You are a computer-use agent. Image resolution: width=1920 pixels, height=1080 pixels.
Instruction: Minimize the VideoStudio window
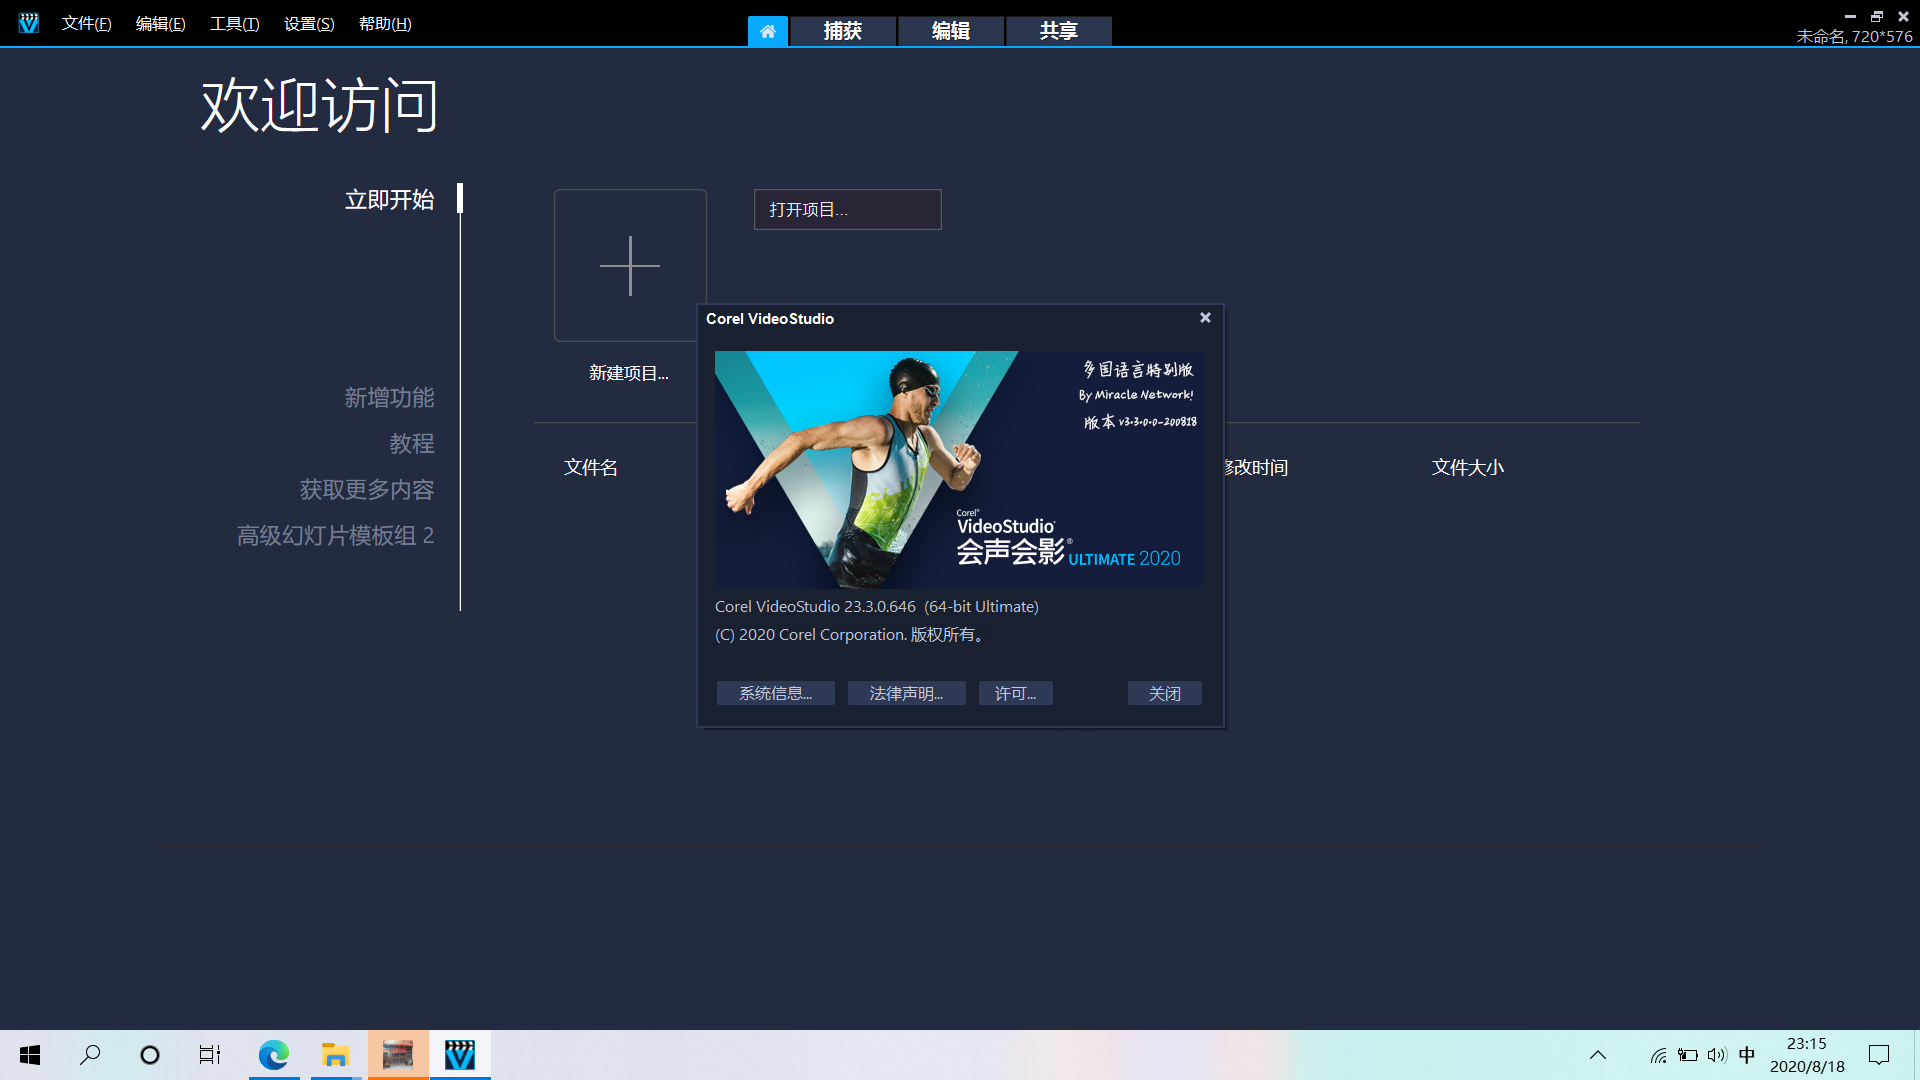[x=1850, y=16]
